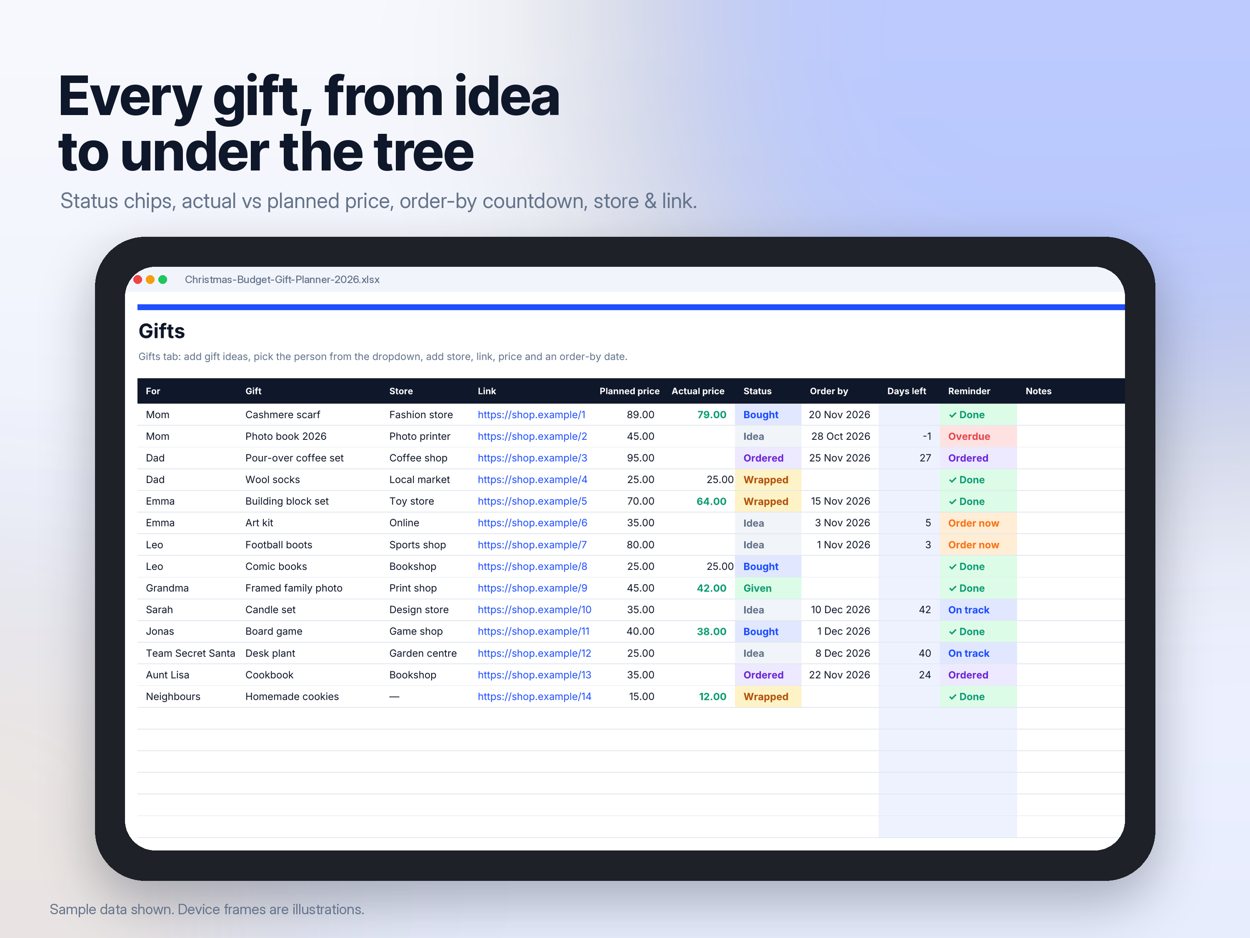Select the 'Notes' column header
The width and height of the screenshot is (1250, 938).
(1038, 391)
